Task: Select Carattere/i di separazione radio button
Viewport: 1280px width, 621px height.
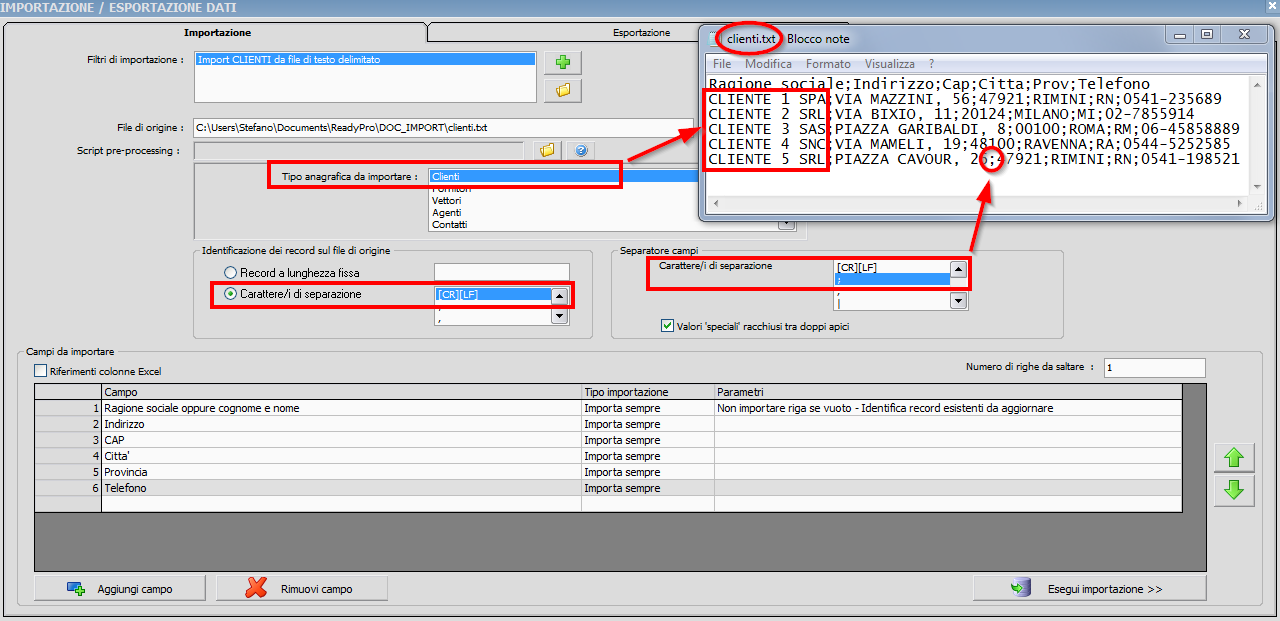Action: (231, 294)
